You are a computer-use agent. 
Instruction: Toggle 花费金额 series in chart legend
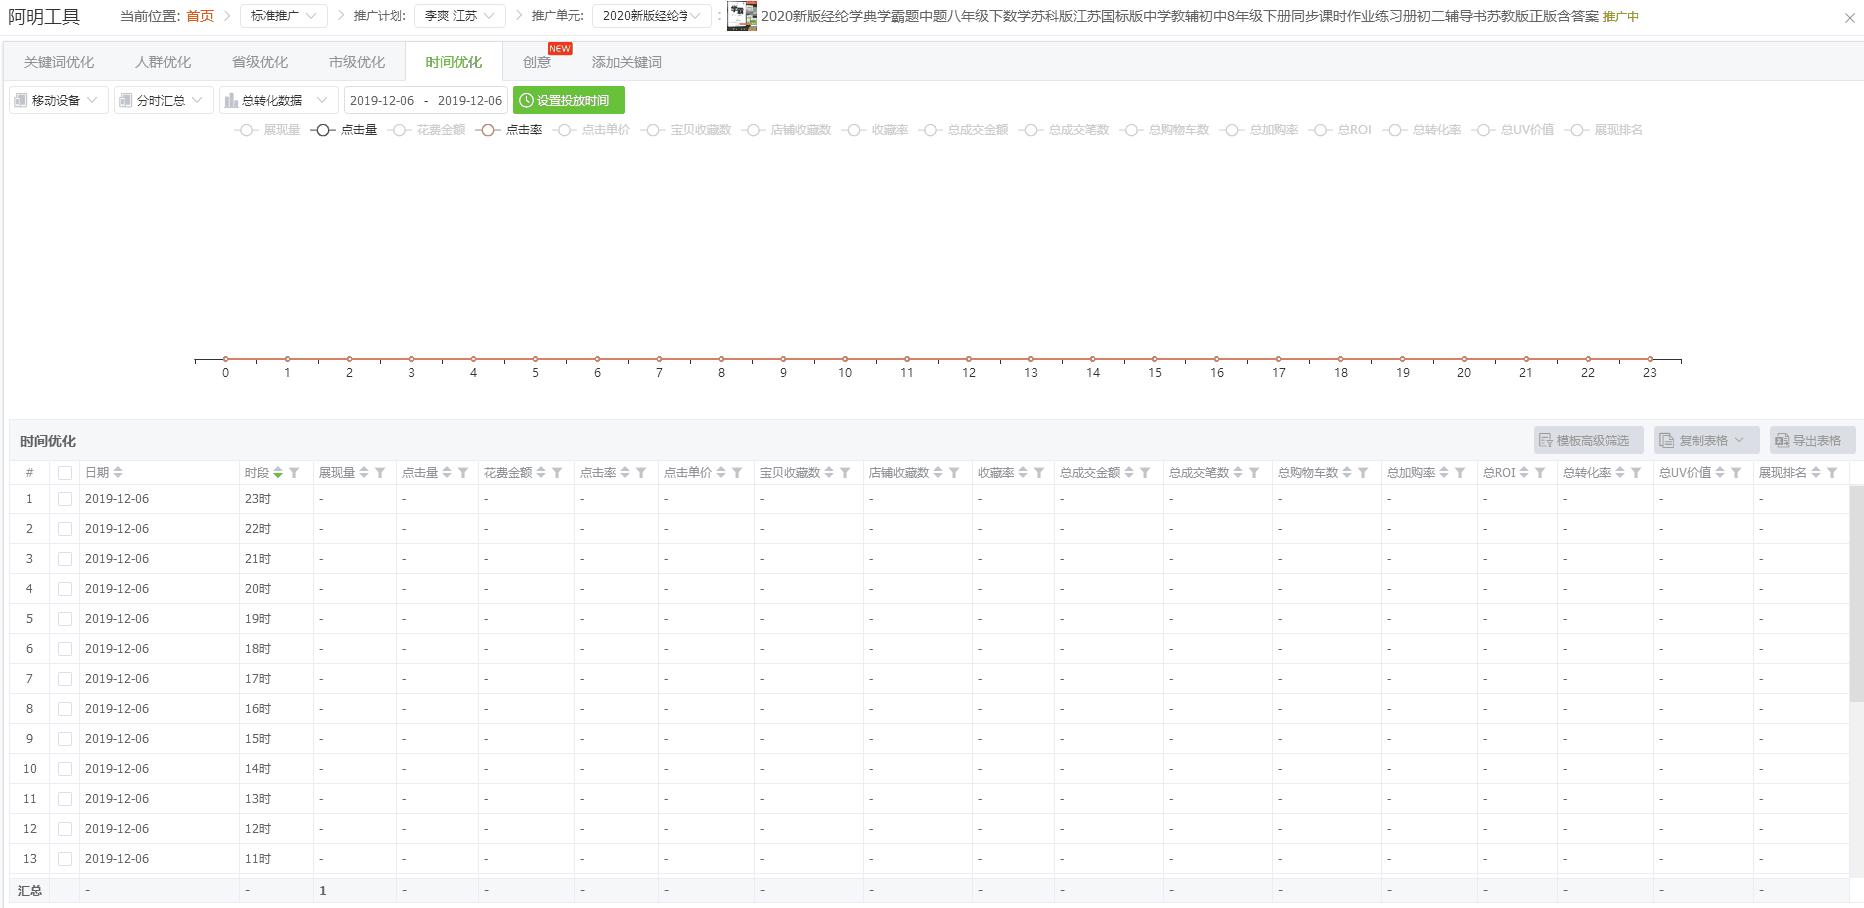(x=426, y=130)
